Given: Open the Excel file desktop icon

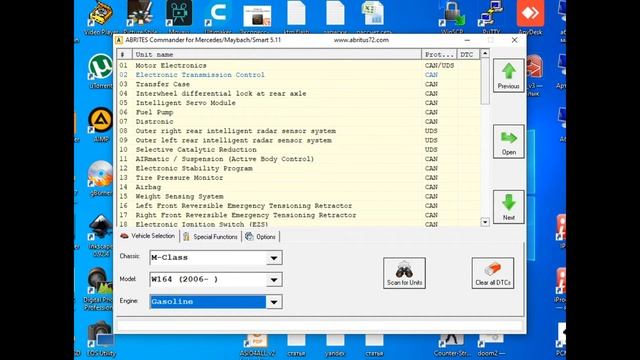Looking at the screenshot, I should click(374, 17).
